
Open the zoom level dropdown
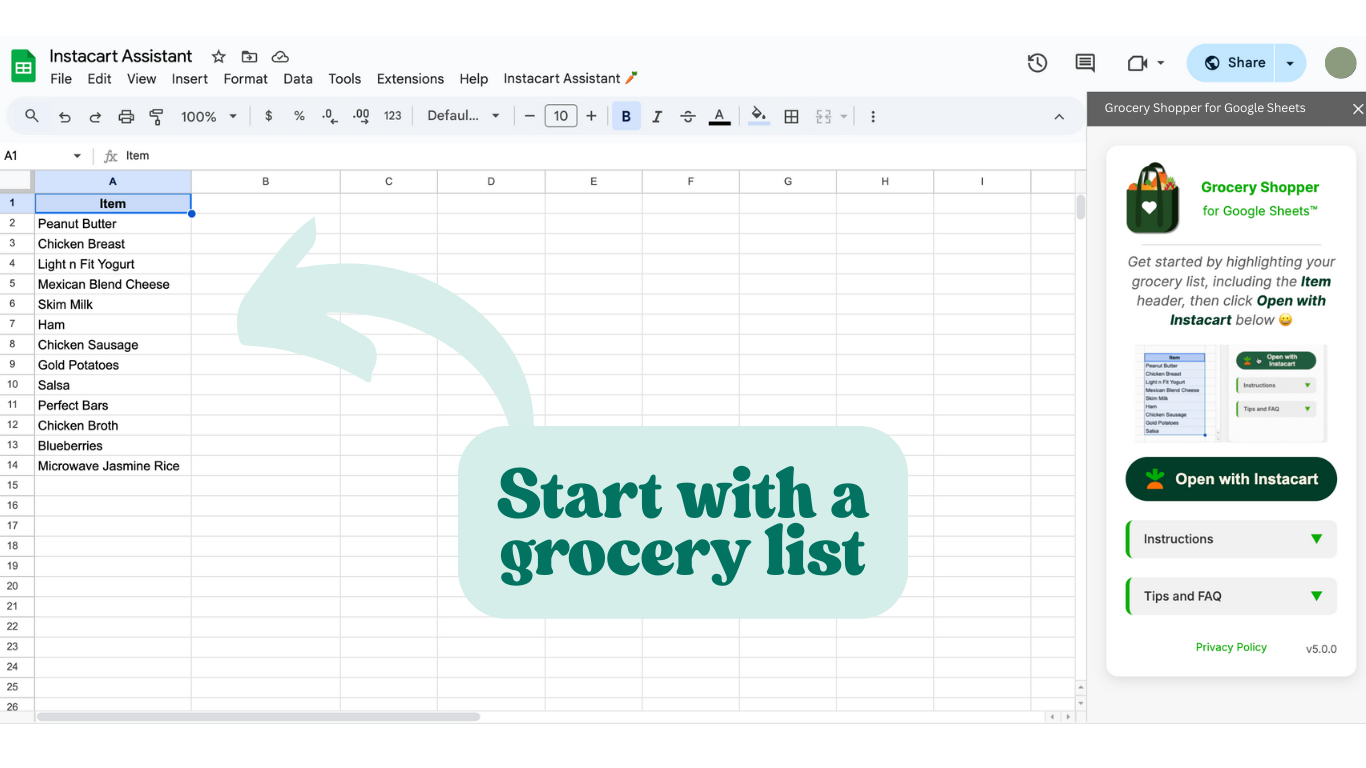pyautogui.click(x=207, y=116)
